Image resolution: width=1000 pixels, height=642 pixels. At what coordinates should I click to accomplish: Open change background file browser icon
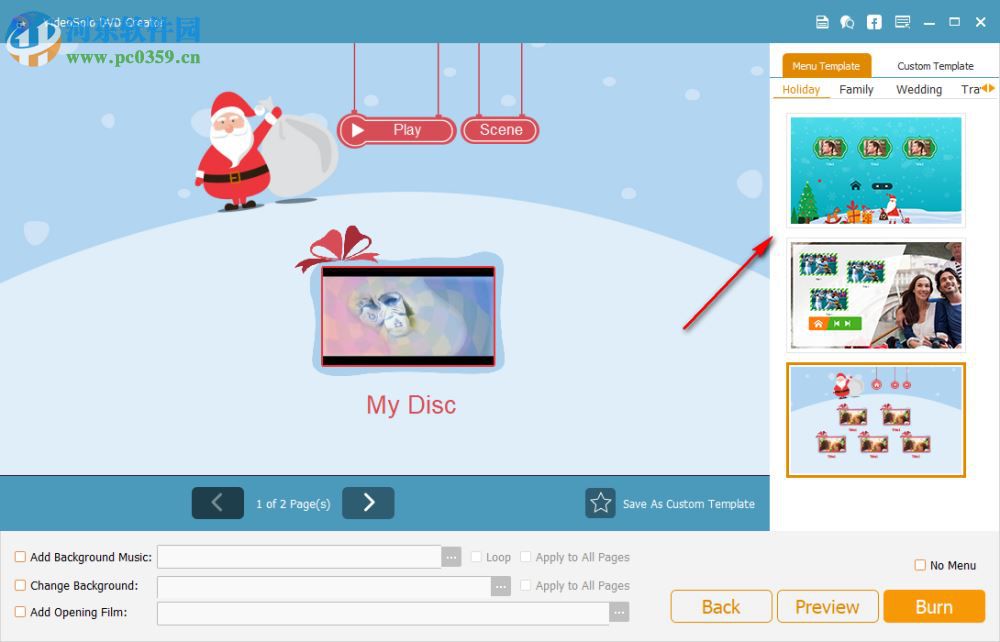tap(499, 586)
